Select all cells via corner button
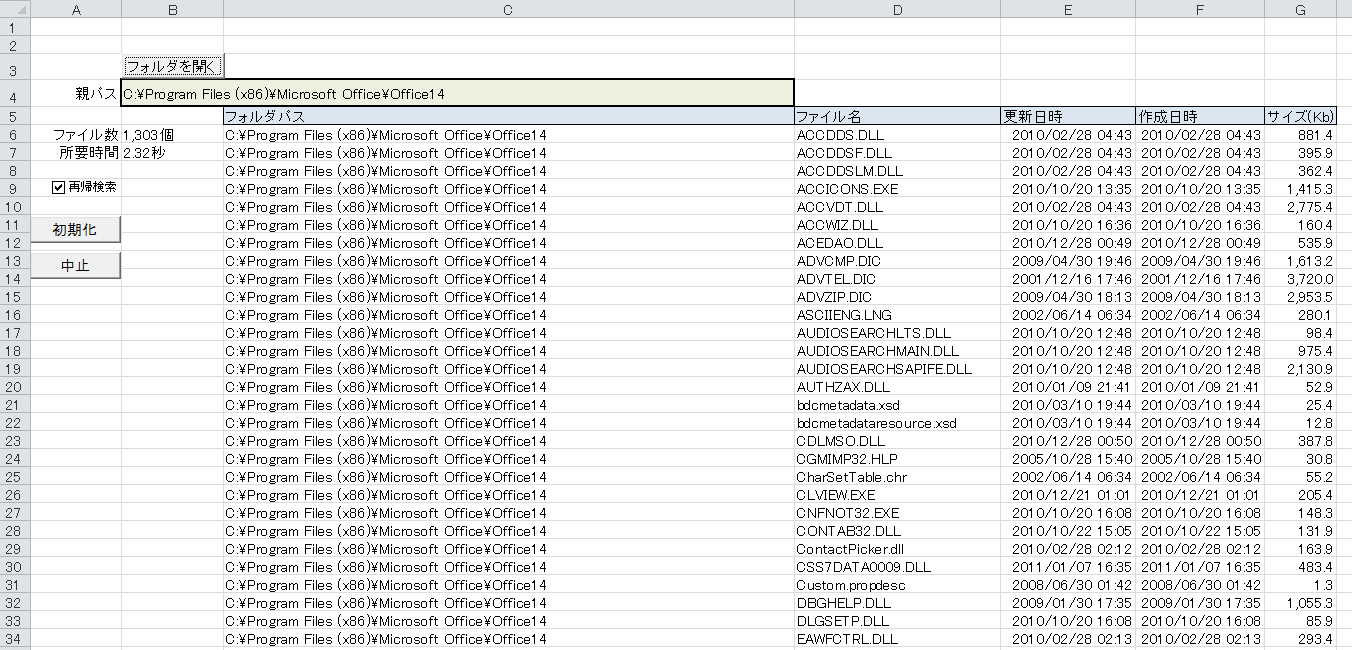The image size is (1352, 650). coord(15,9)
